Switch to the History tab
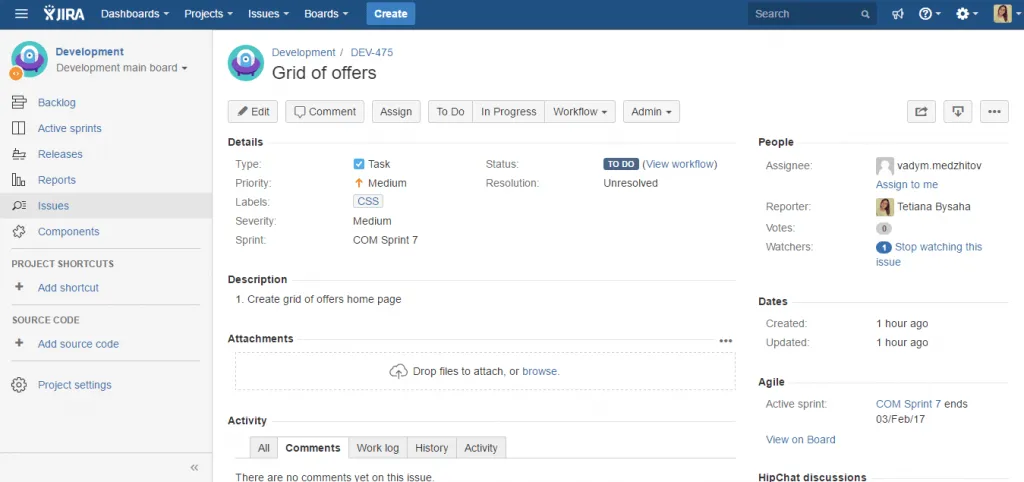Screen dimensions: 1024x482 click(432, 448)
